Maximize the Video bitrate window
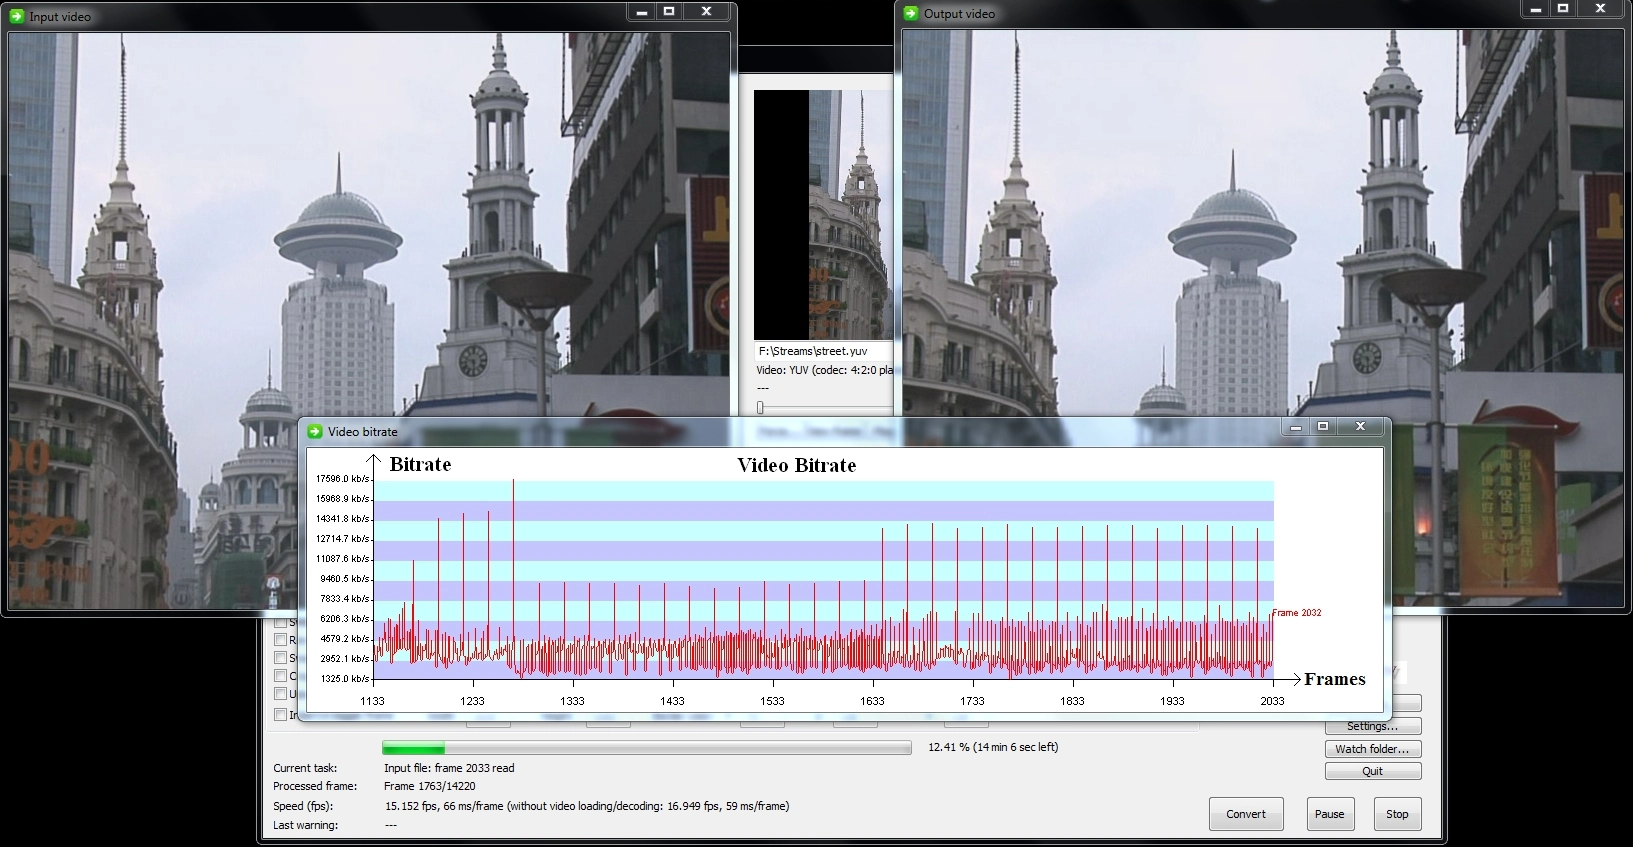 coord(1323,427)
